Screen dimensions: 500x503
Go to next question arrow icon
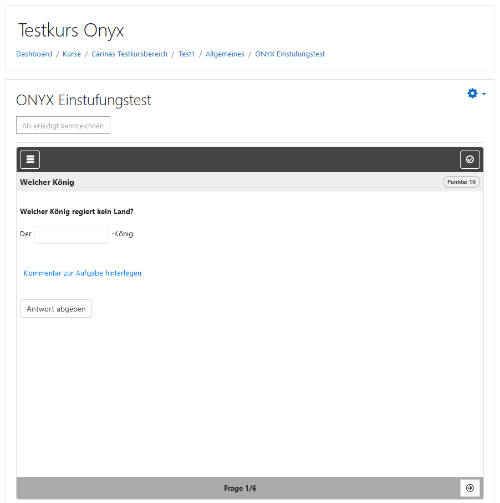point(470,488)
